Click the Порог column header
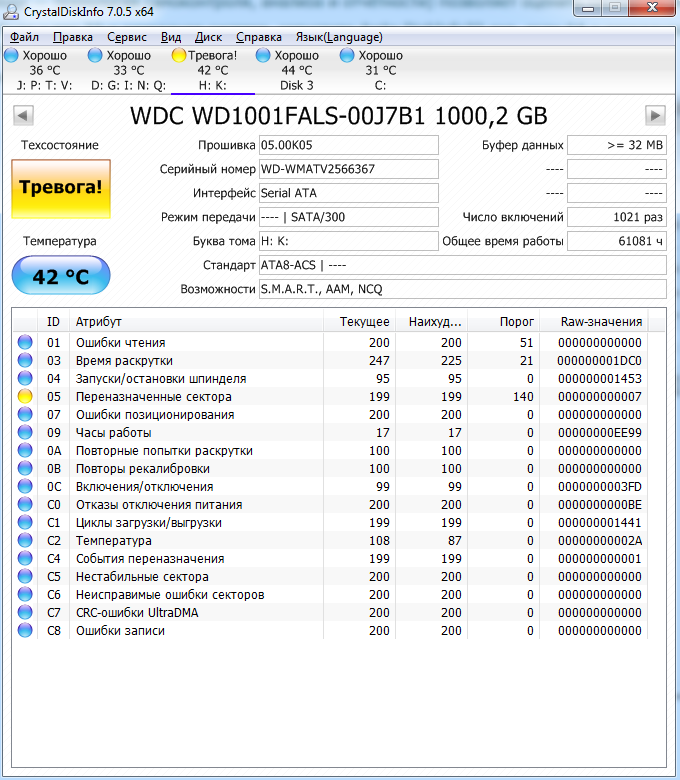Viewport: 680px width, 780px height. click(504, 322)
